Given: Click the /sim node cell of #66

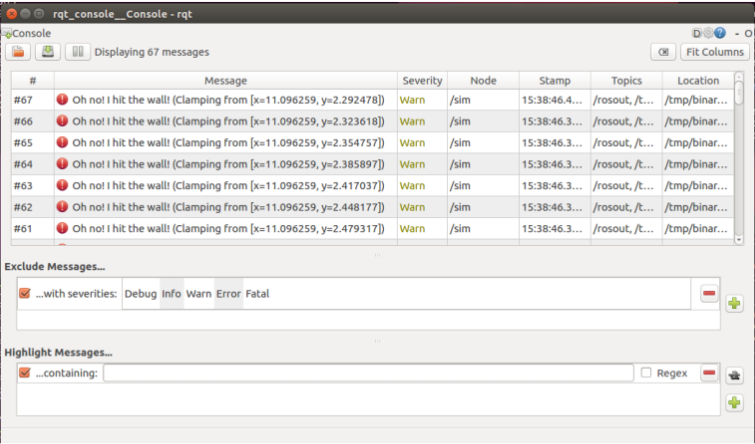Looking at the screenshot, I should [x=483, y=121].
